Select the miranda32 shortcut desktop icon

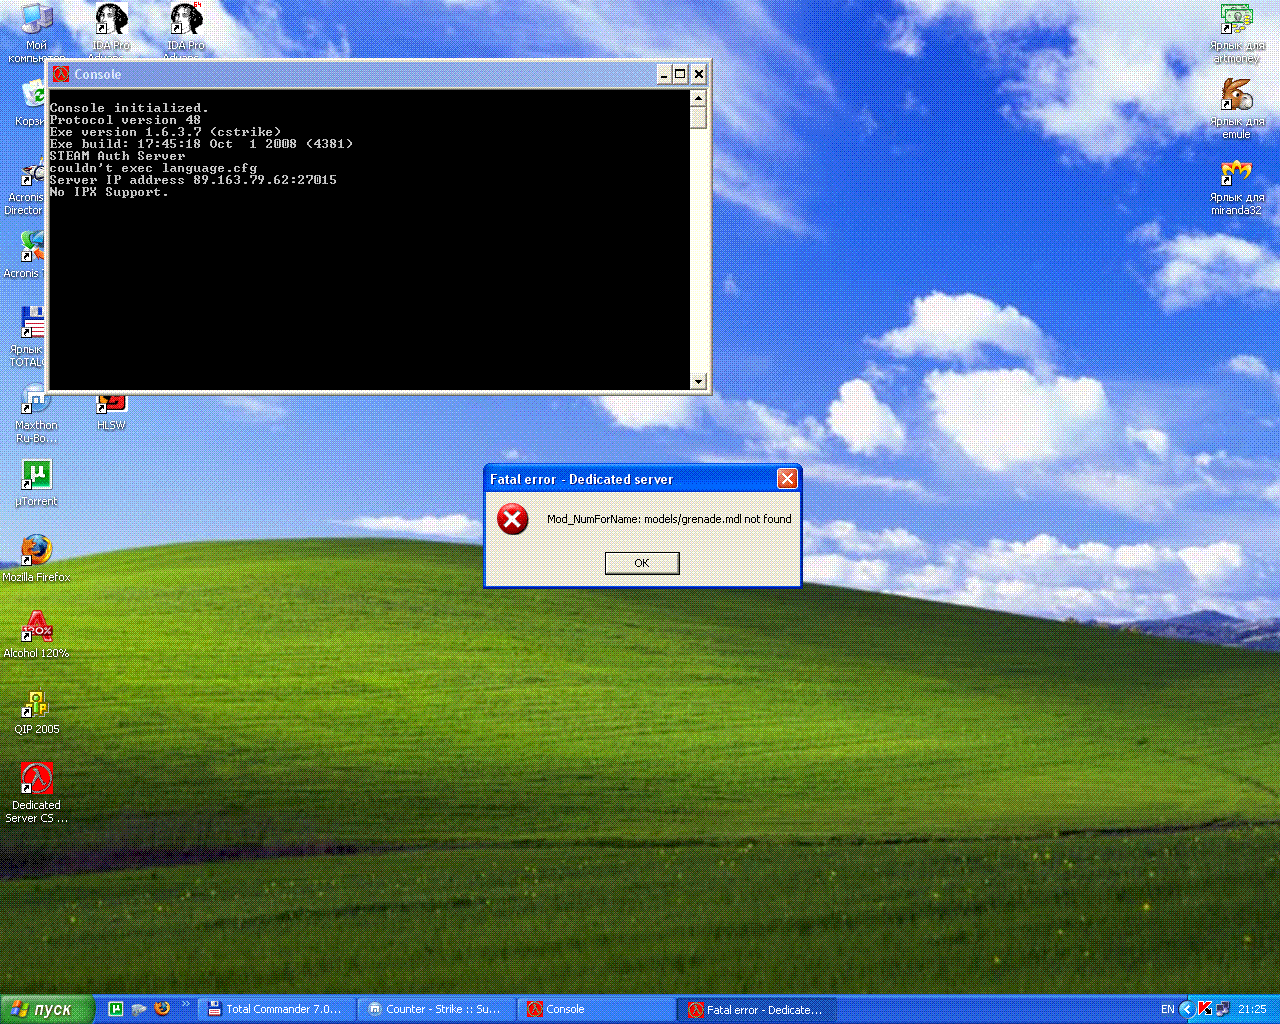pyautogui.click(x=1237, y=185)
